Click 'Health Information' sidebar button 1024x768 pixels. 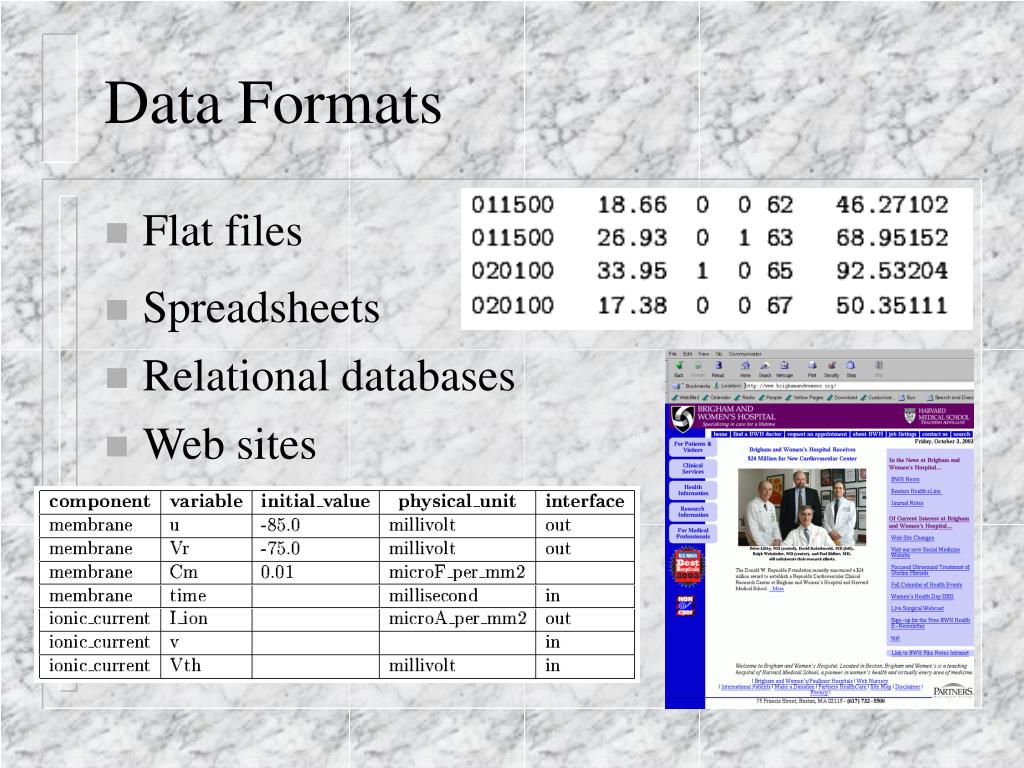pyautogui.click(x=693, y=490)
